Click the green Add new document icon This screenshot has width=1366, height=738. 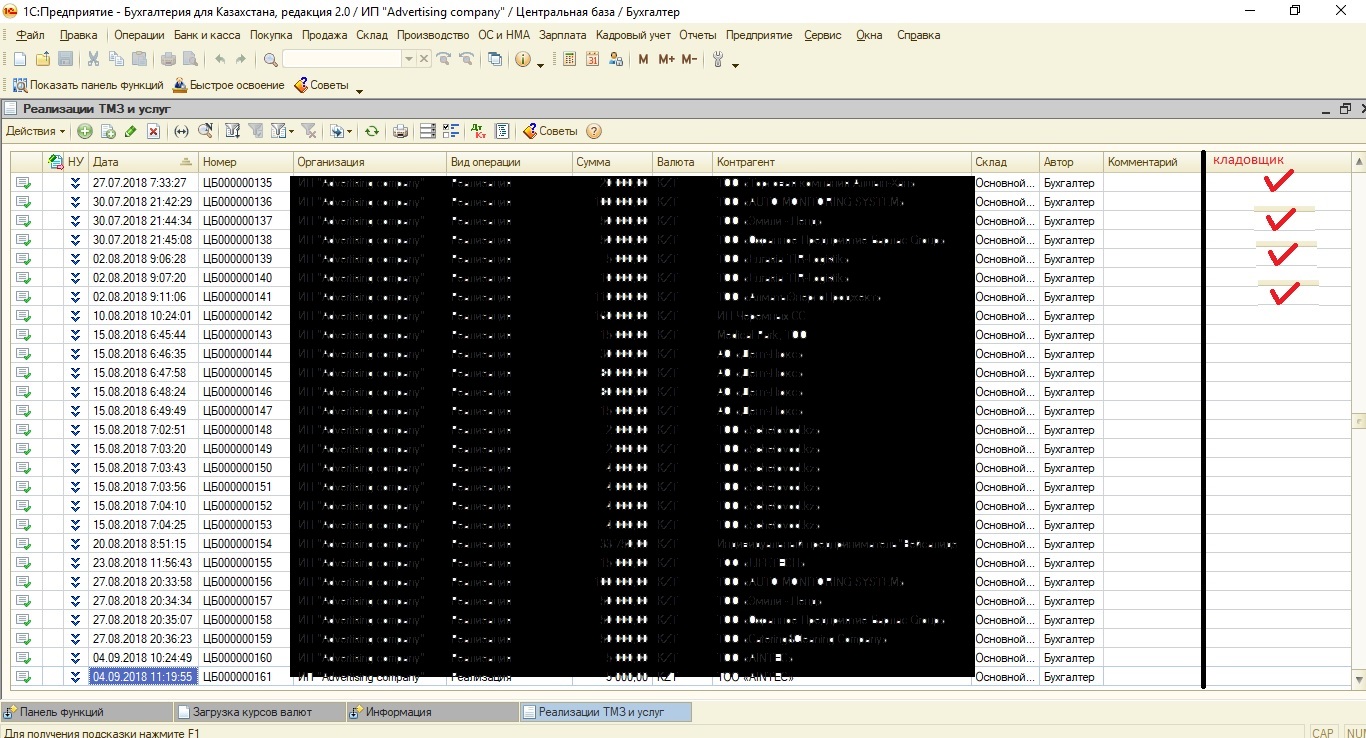pyautogui.click(x=85, y=131)
